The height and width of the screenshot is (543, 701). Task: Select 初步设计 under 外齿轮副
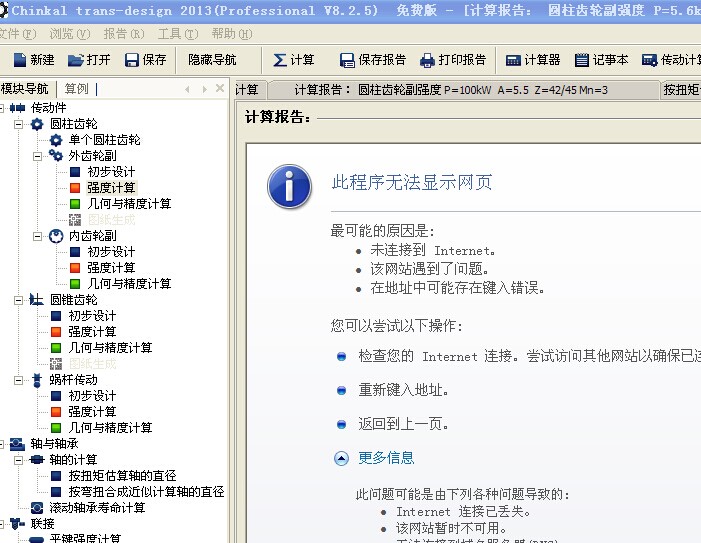click(111, 172)
